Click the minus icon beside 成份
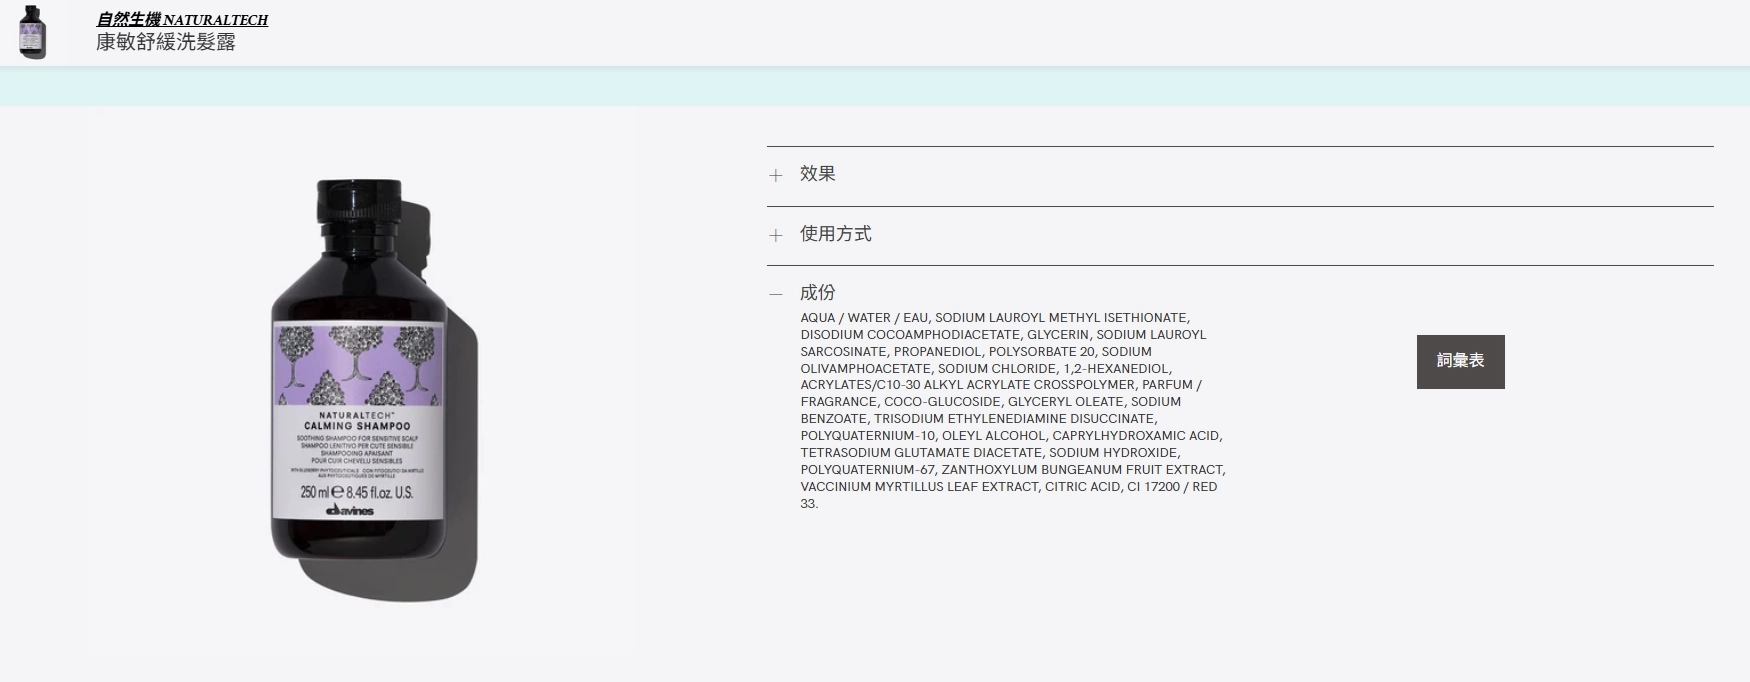 [x=775, y=294]
